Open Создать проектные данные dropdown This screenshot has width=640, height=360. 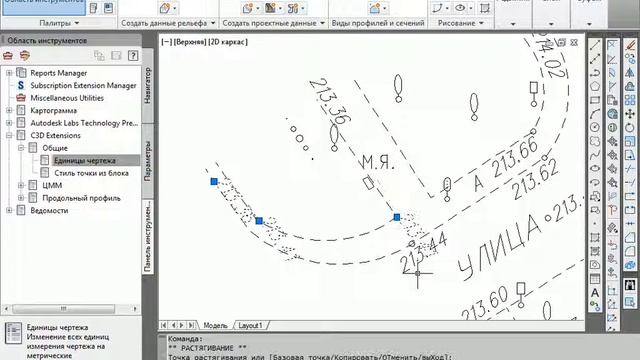pyautogui.click(x=273, y=23)
